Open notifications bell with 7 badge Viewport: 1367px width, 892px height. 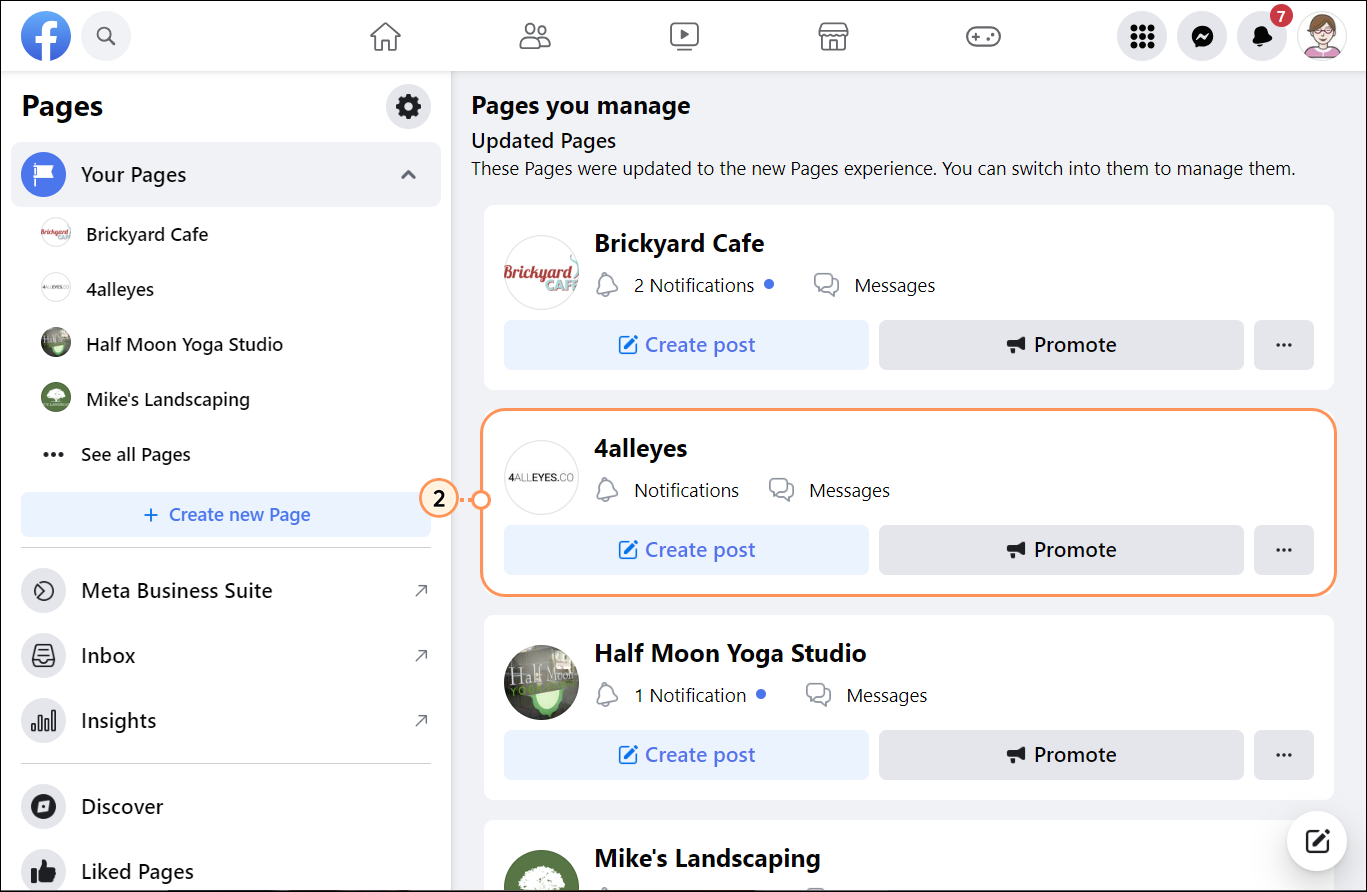[x=1262, y=37]
